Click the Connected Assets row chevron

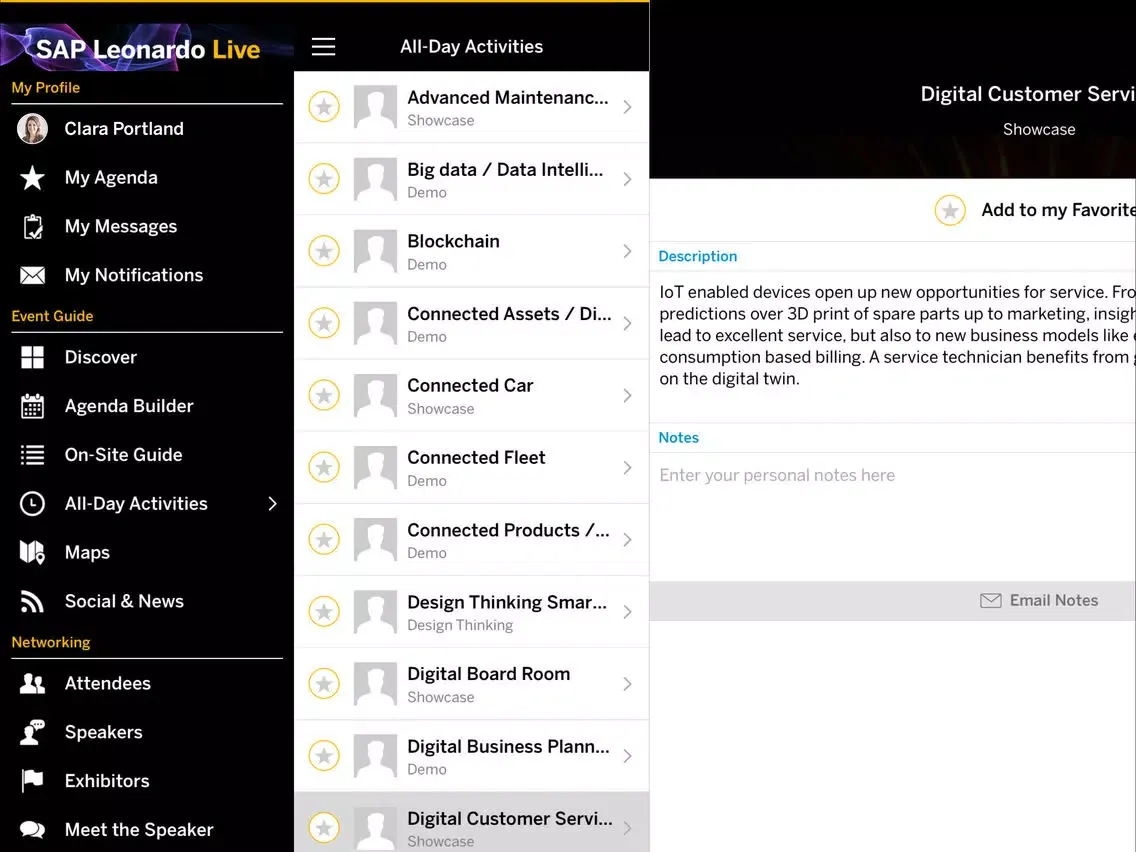click(x=627, y=323)
